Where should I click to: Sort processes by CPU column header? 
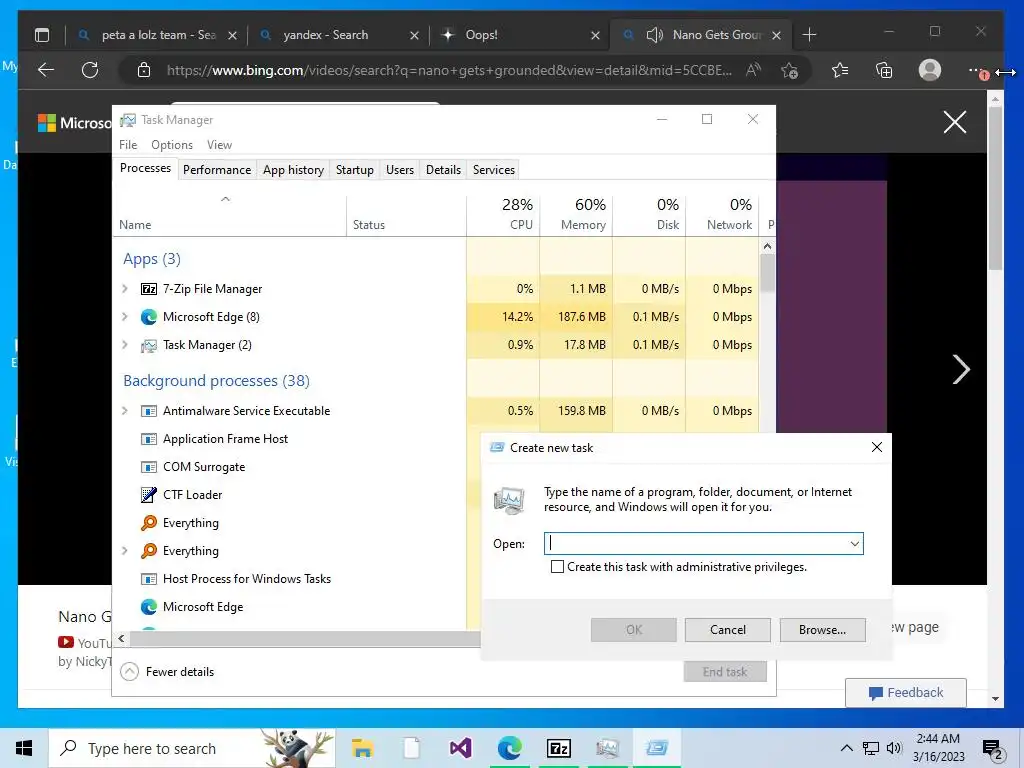504,214
